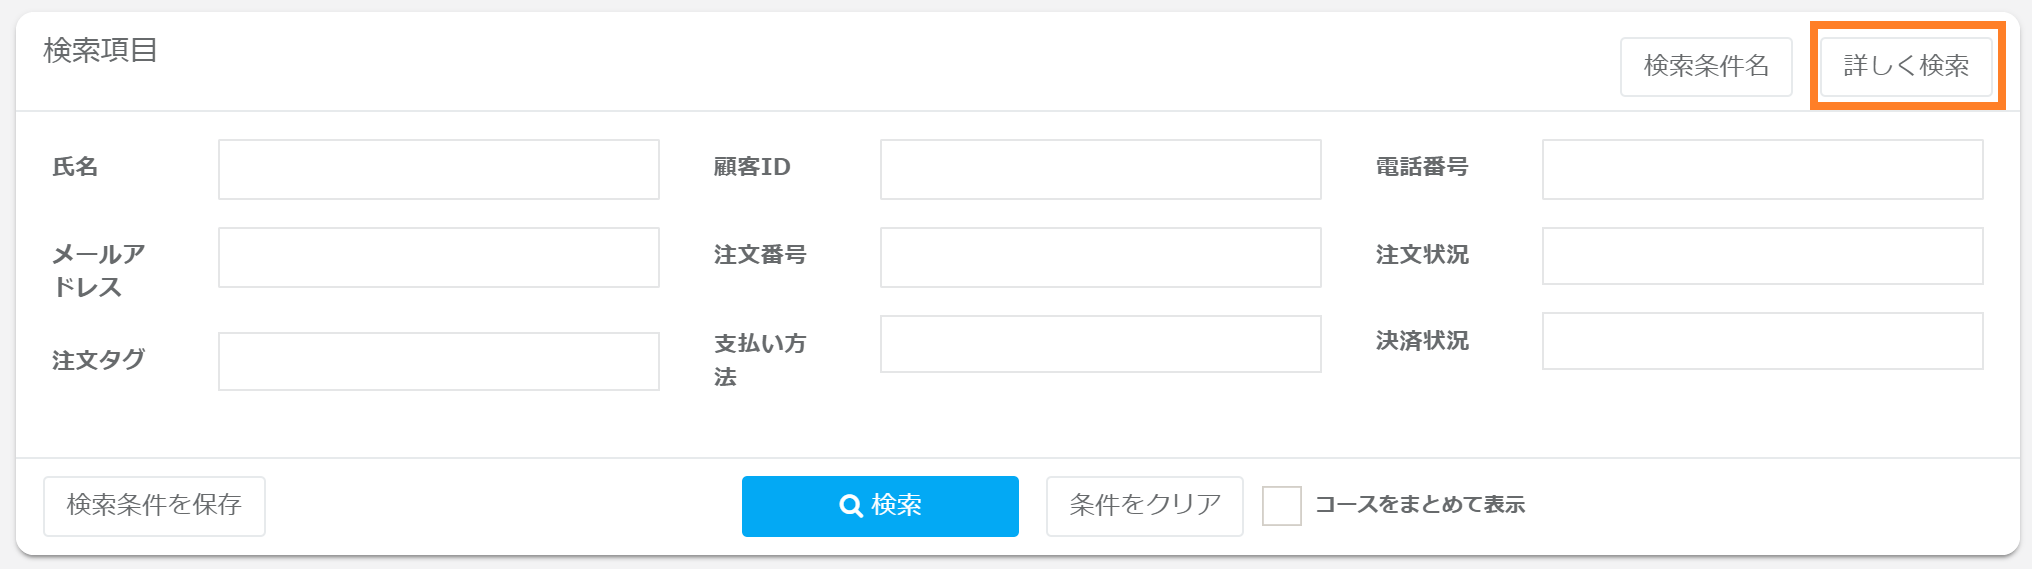Click into the 顧客ID text box
2032x569 pixels.
(x=1100, y=169)
